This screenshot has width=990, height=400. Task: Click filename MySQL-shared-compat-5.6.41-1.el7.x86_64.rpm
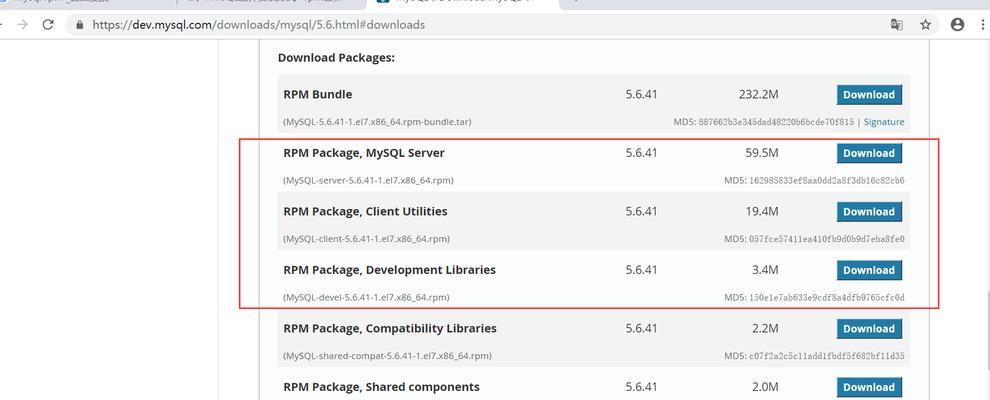point(387,356)
